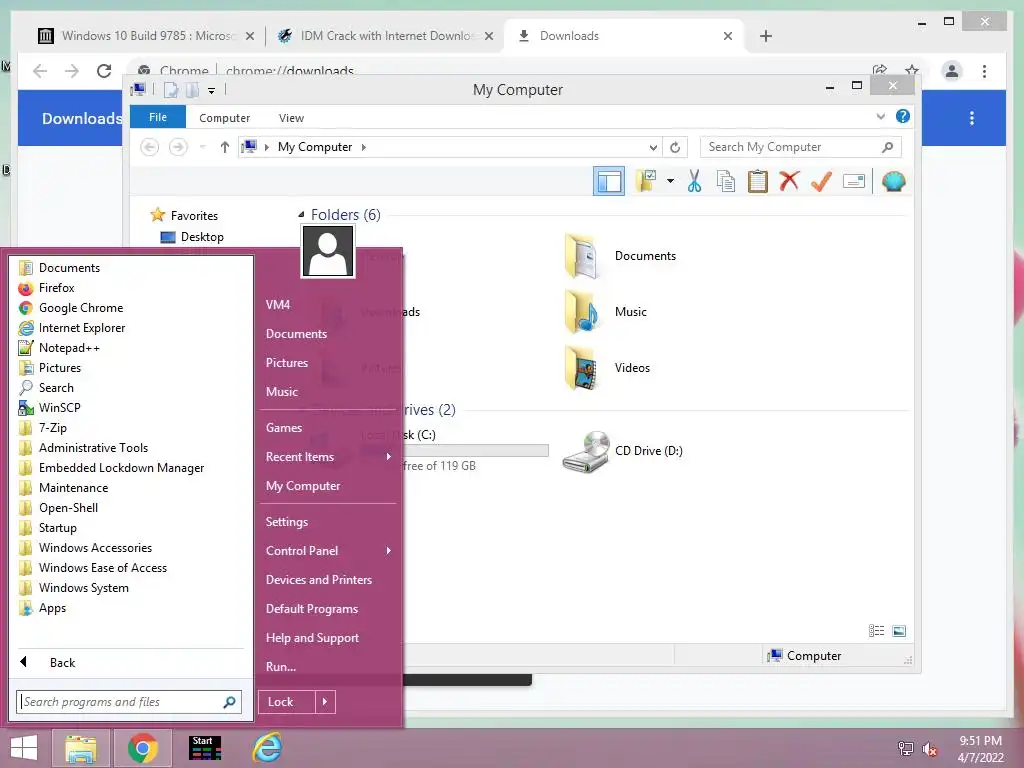Open Devices and Printers from start menu
This screenshot has height=768, width=1024.
(319, 580)
